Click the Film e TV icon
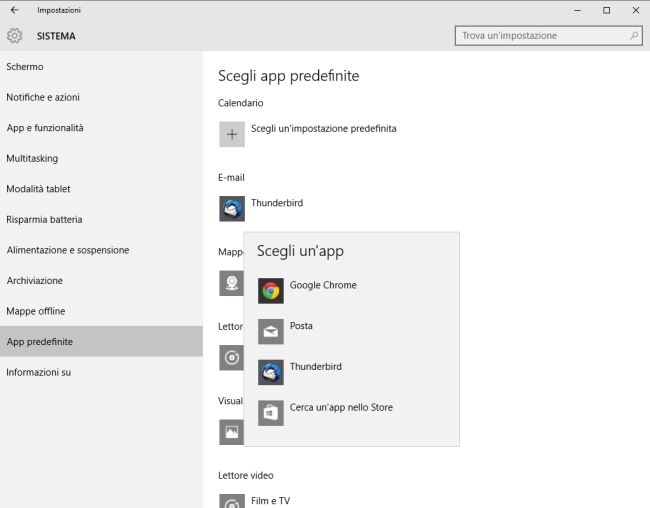The width and height of the screenshot is (650, 508). click(x=232, y=501)
